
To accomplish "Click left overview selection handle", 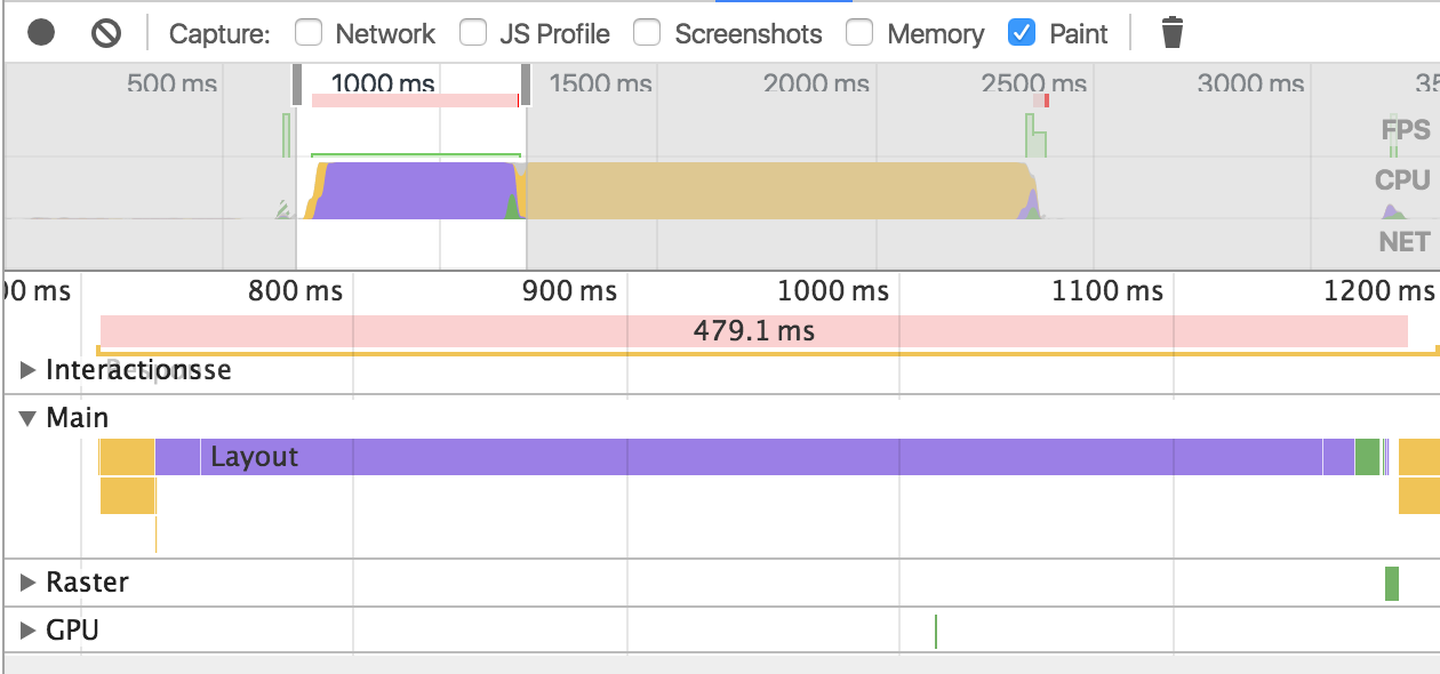I will pos(297,85).
